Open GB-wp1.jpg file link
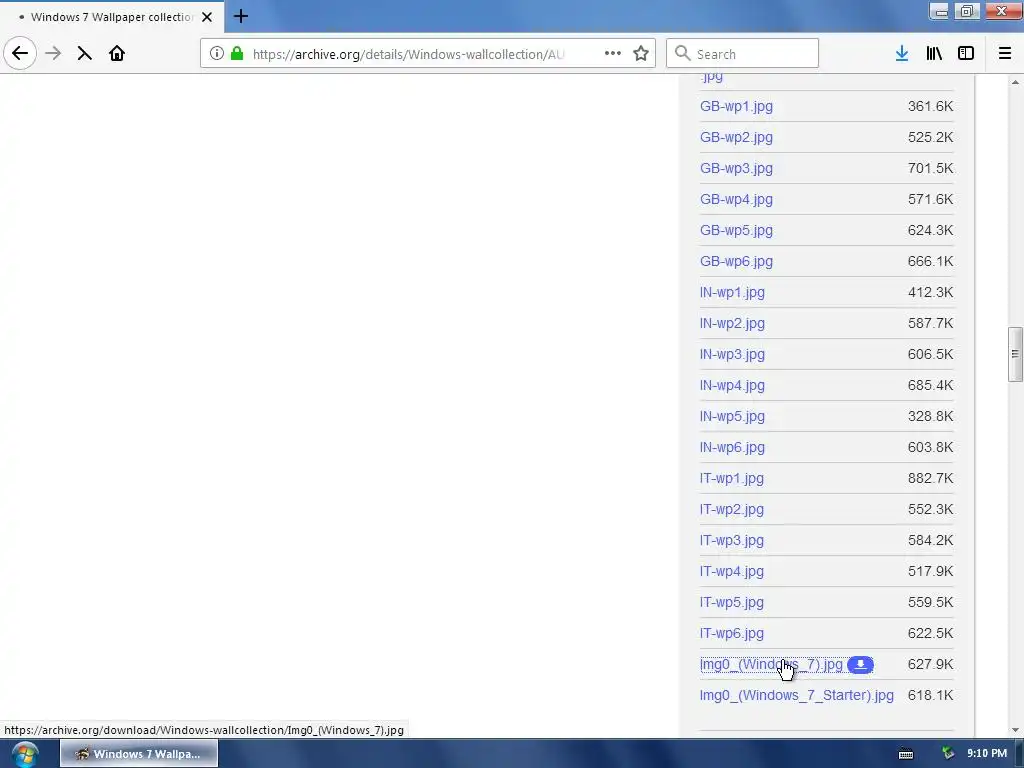This screenshot has height=768, width=1024. click(x=736, y=106)
